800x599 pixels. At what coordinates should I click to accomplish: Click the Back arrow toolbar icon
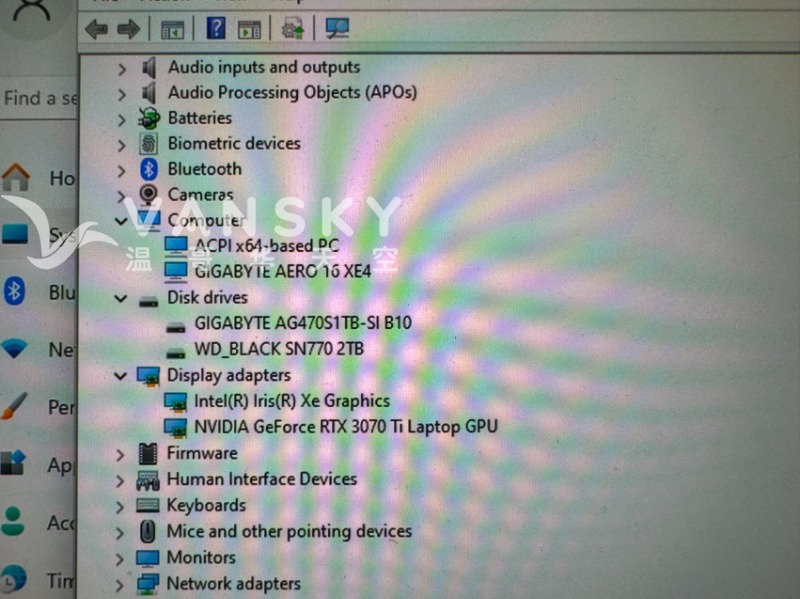coord(96,29)
